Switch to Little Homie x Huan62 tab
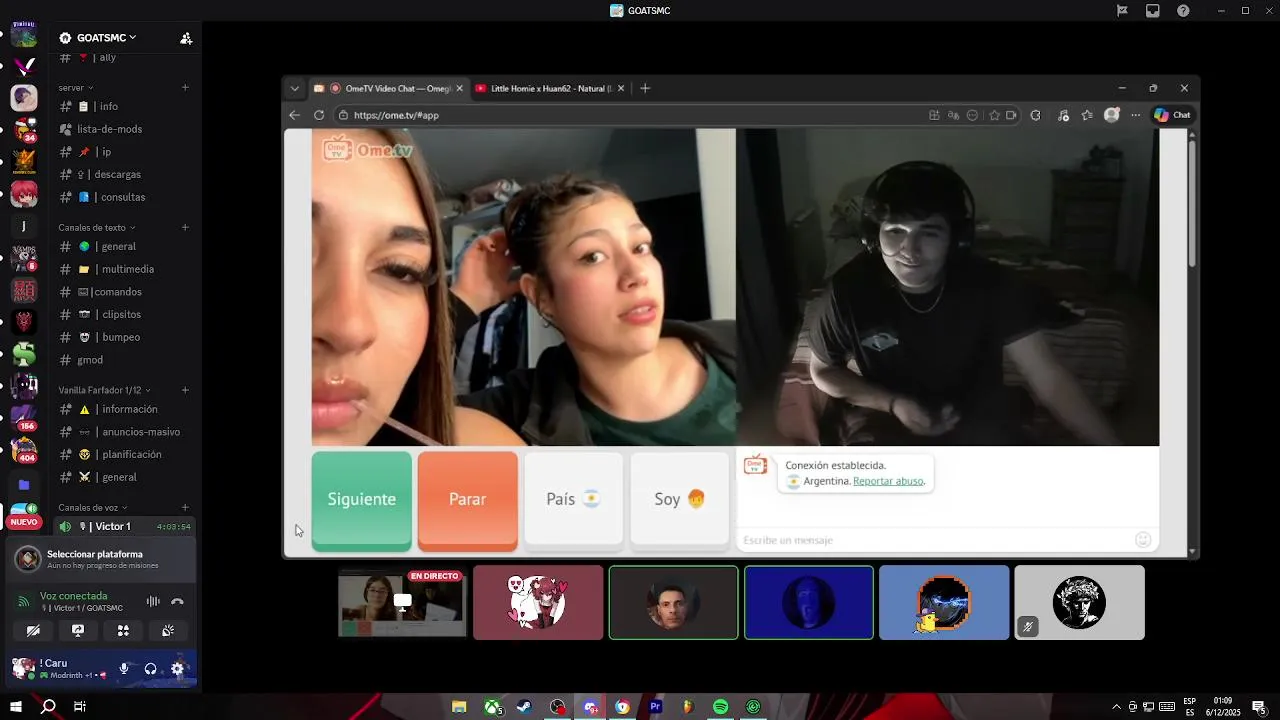1280x720 pixels. point(548,88)
